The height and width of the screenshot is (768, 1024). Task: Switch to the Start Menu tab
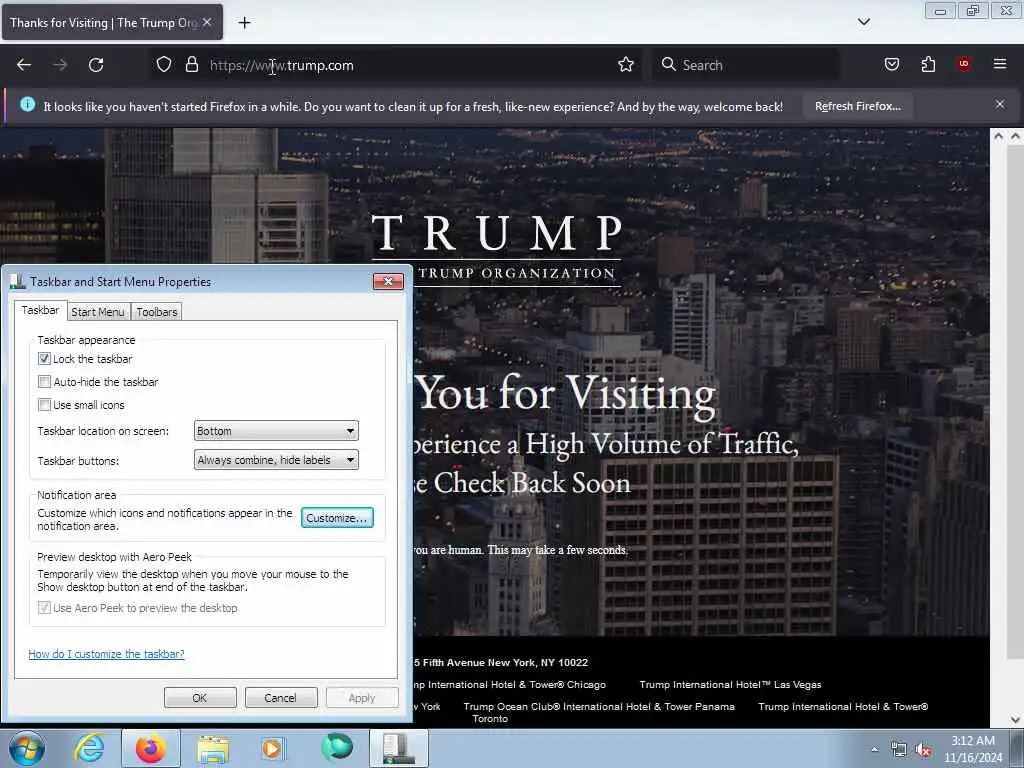click(98, 312)
